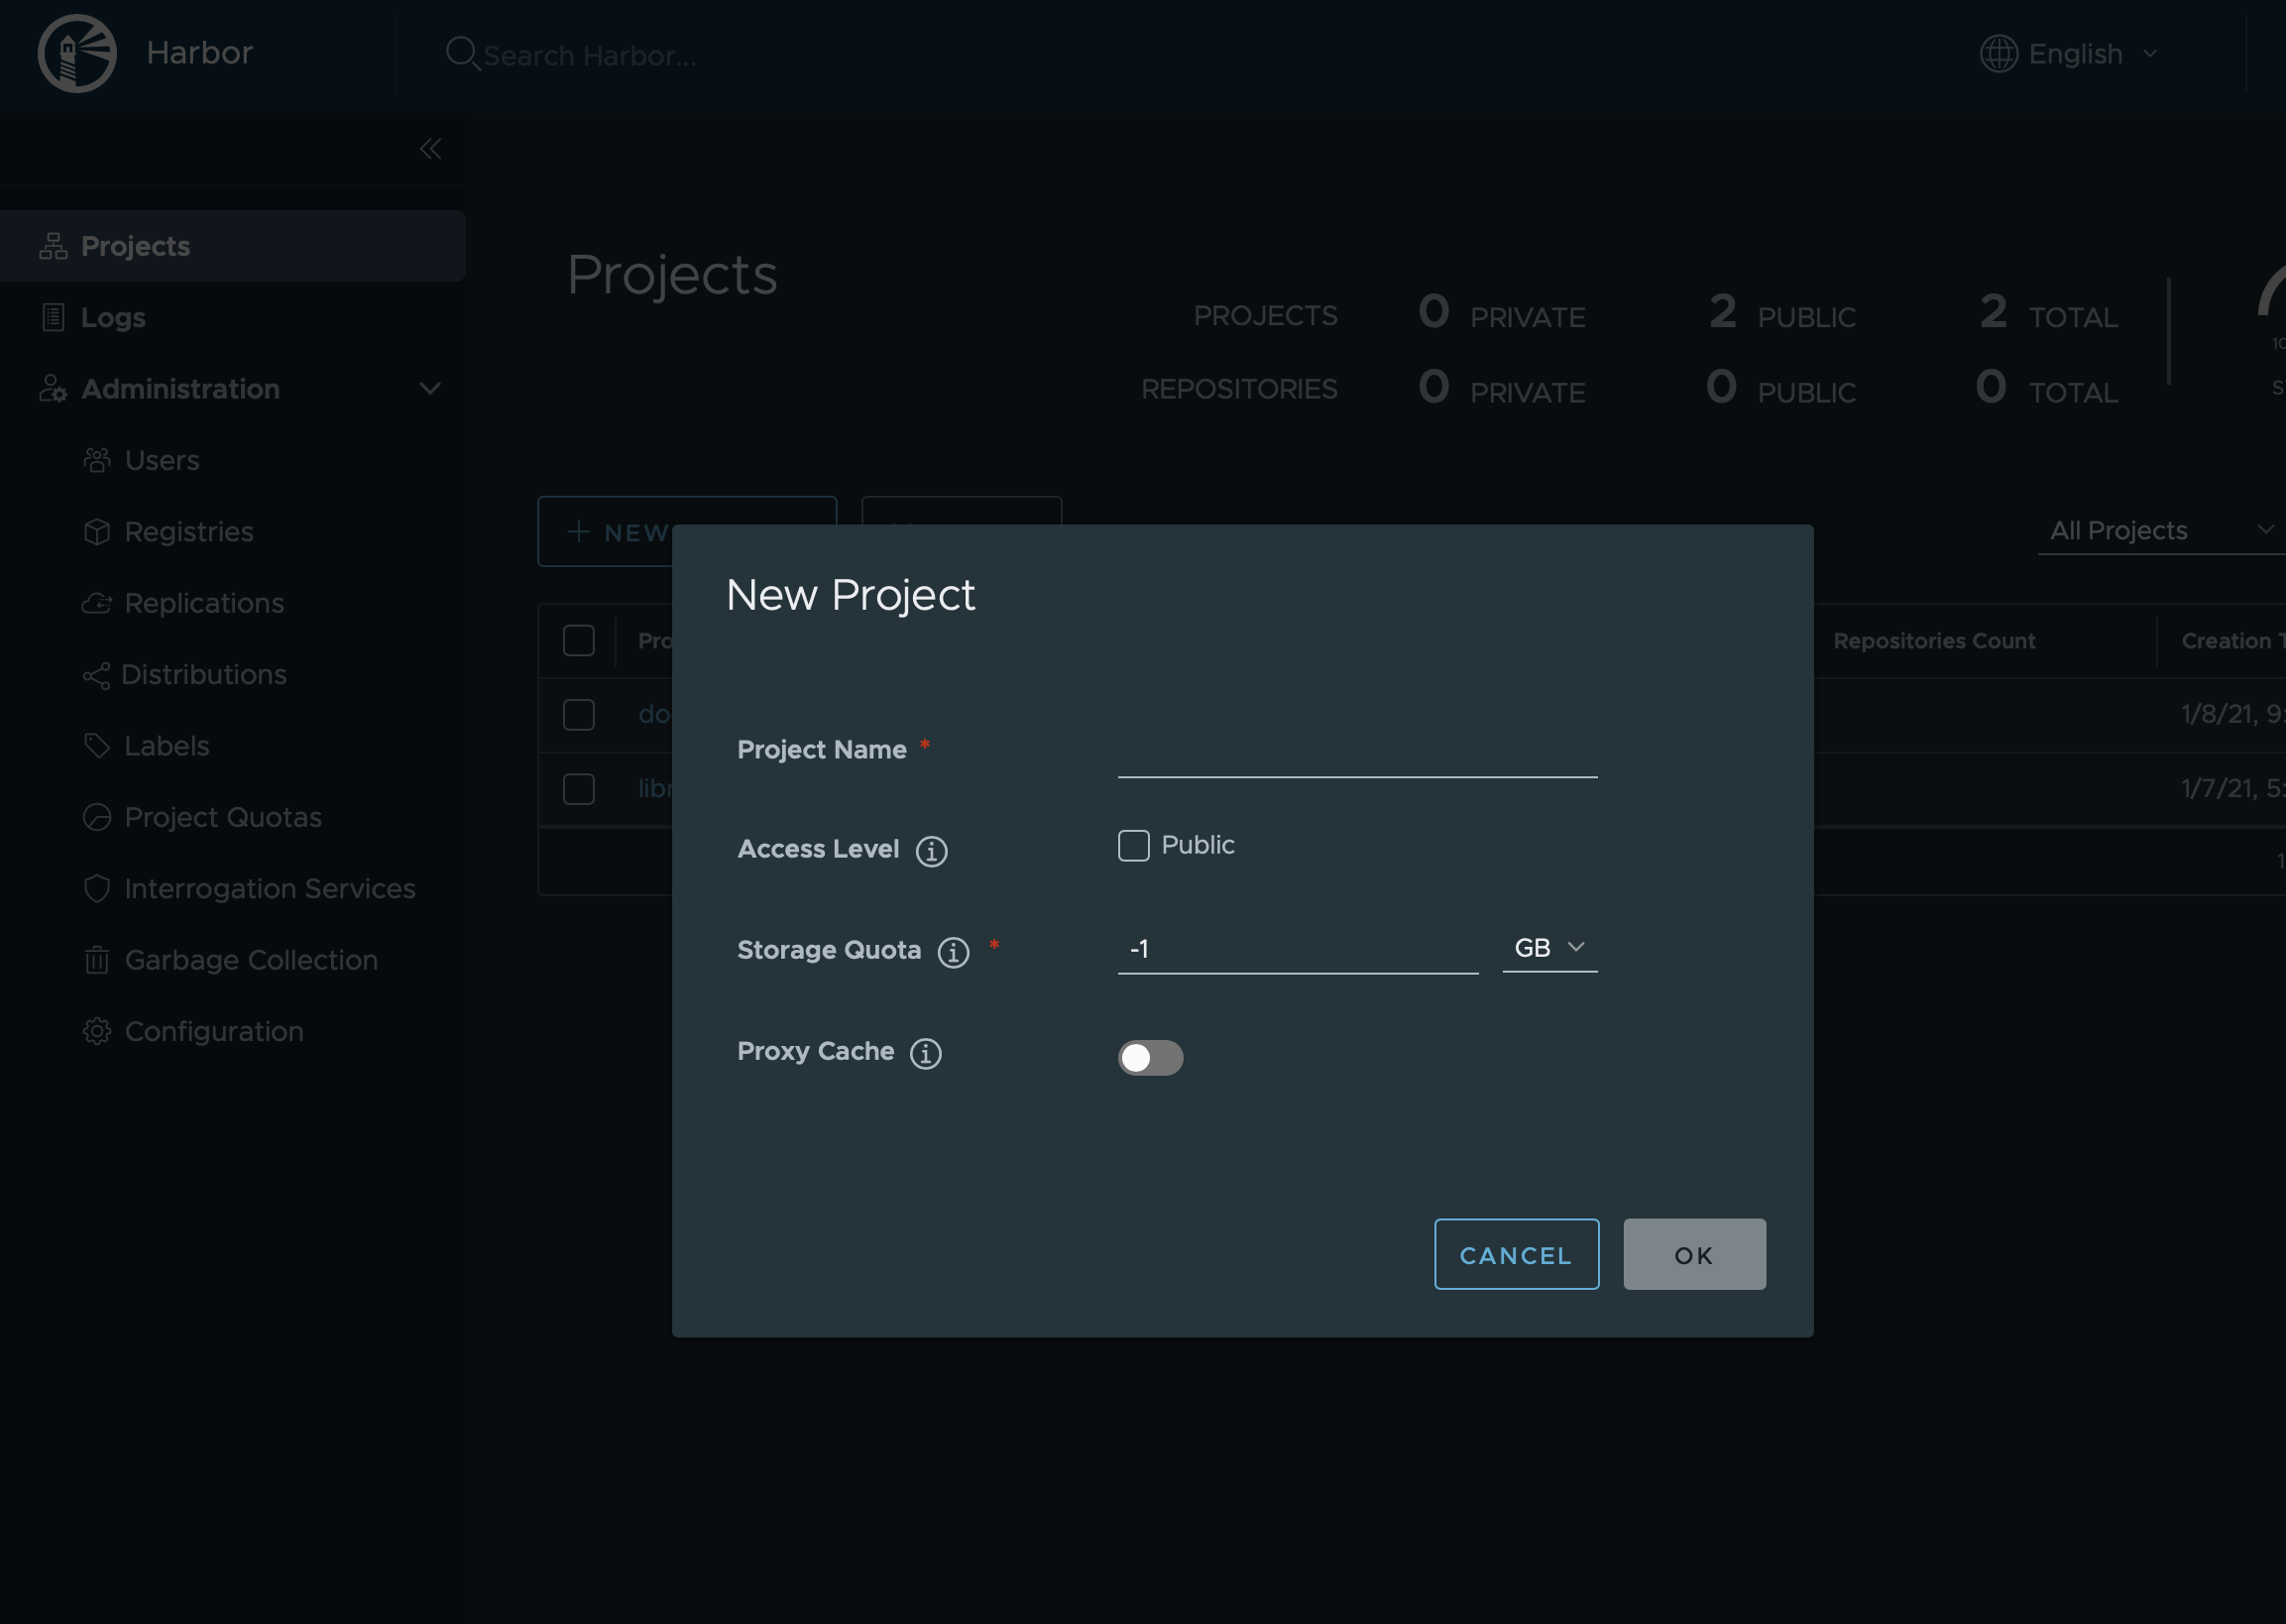This screenshot has width=2286, height=1624.
Task: Enable the Proxy Cache toggle
Action: (1150, 1057)
